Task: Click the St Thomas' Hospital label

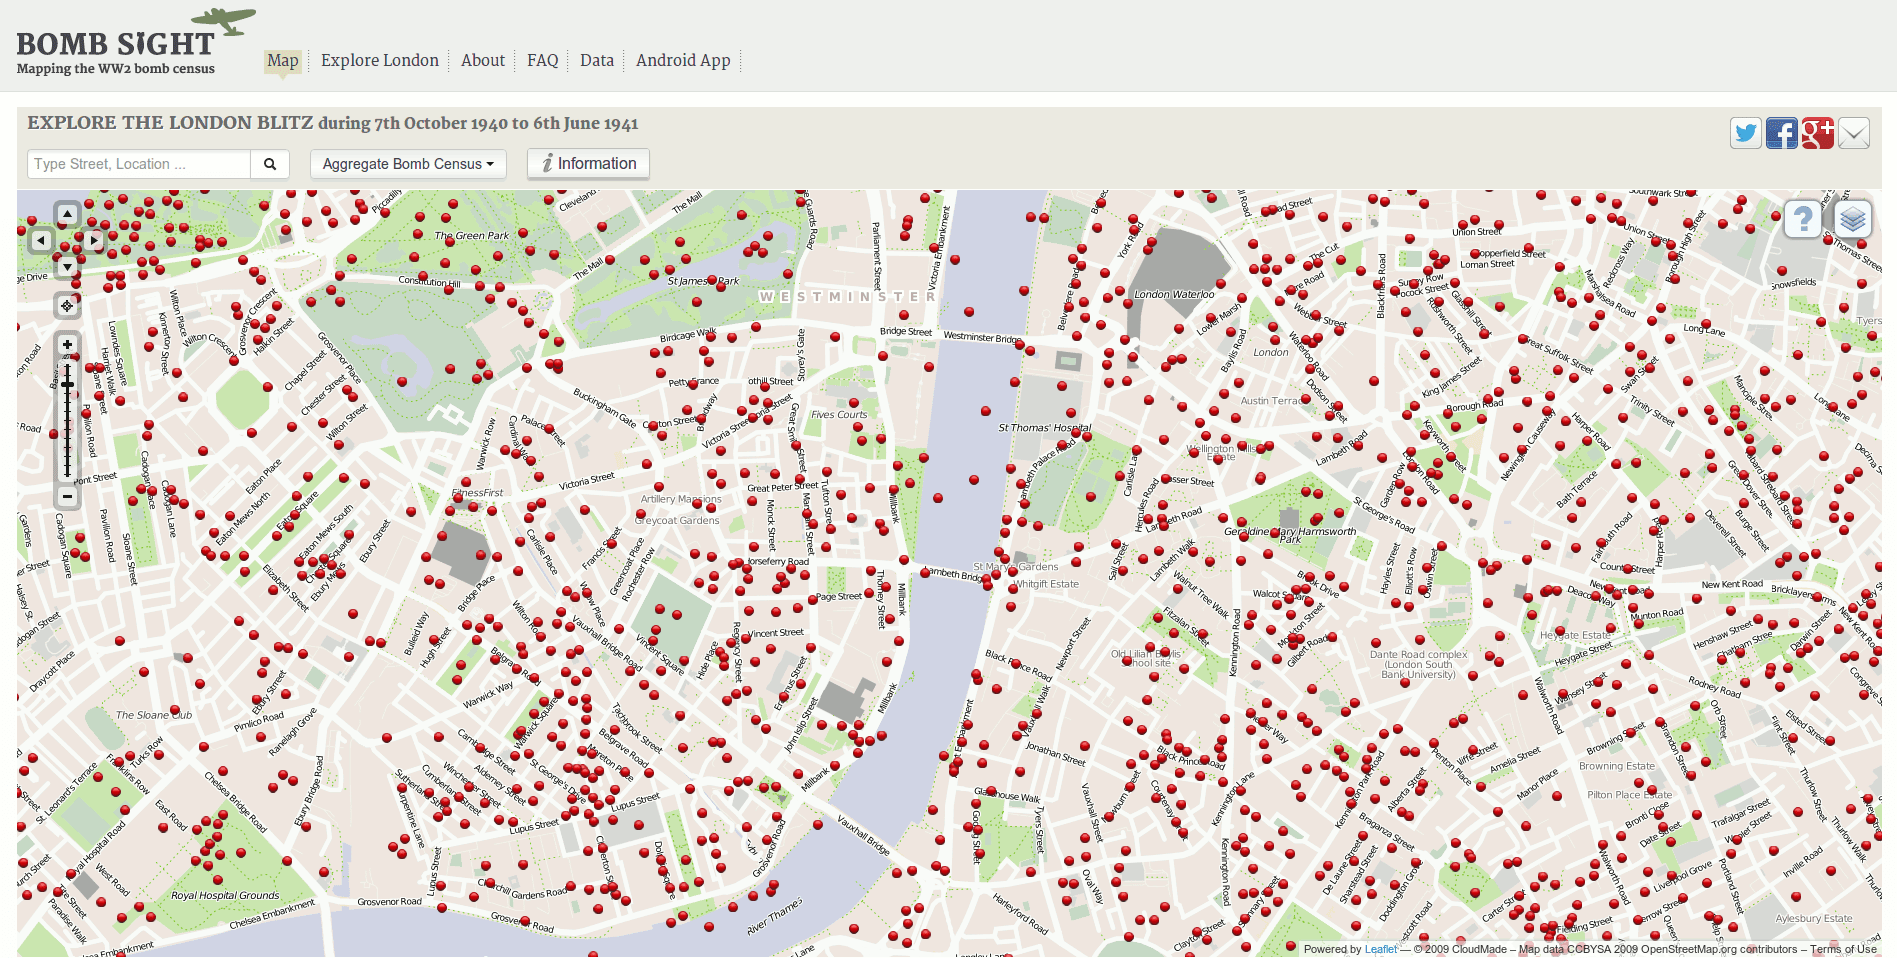Action: (x=1045, y=427)
